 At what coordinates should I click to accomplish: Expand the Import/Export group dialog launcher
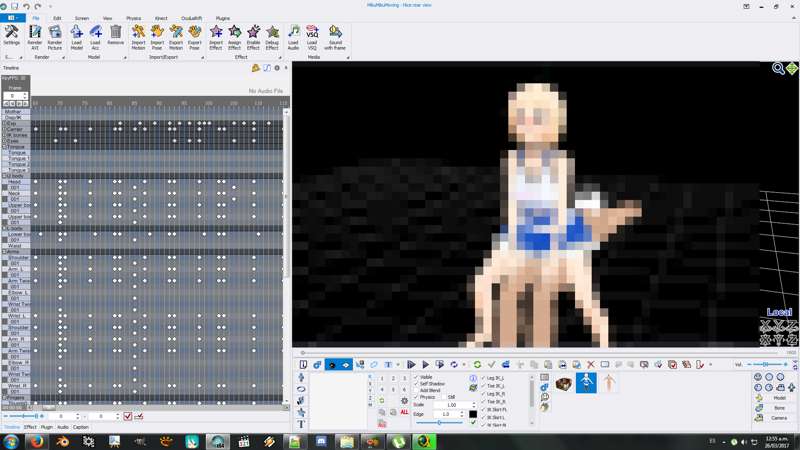(x=203, y=58)
